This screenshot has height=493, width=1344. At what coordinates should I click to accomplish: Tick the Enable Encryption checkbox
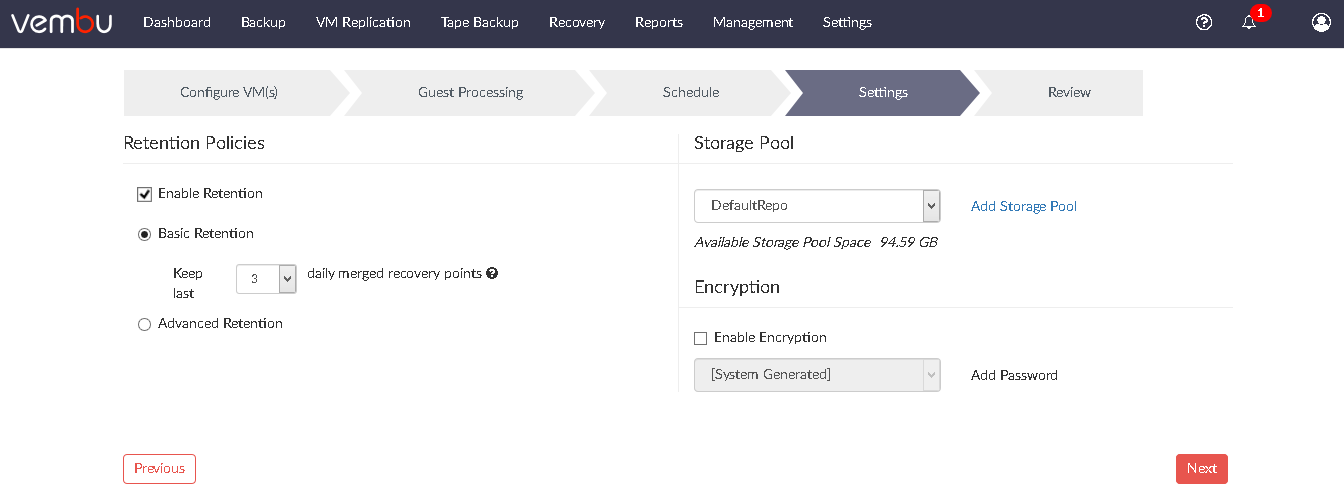coord(700,338)
